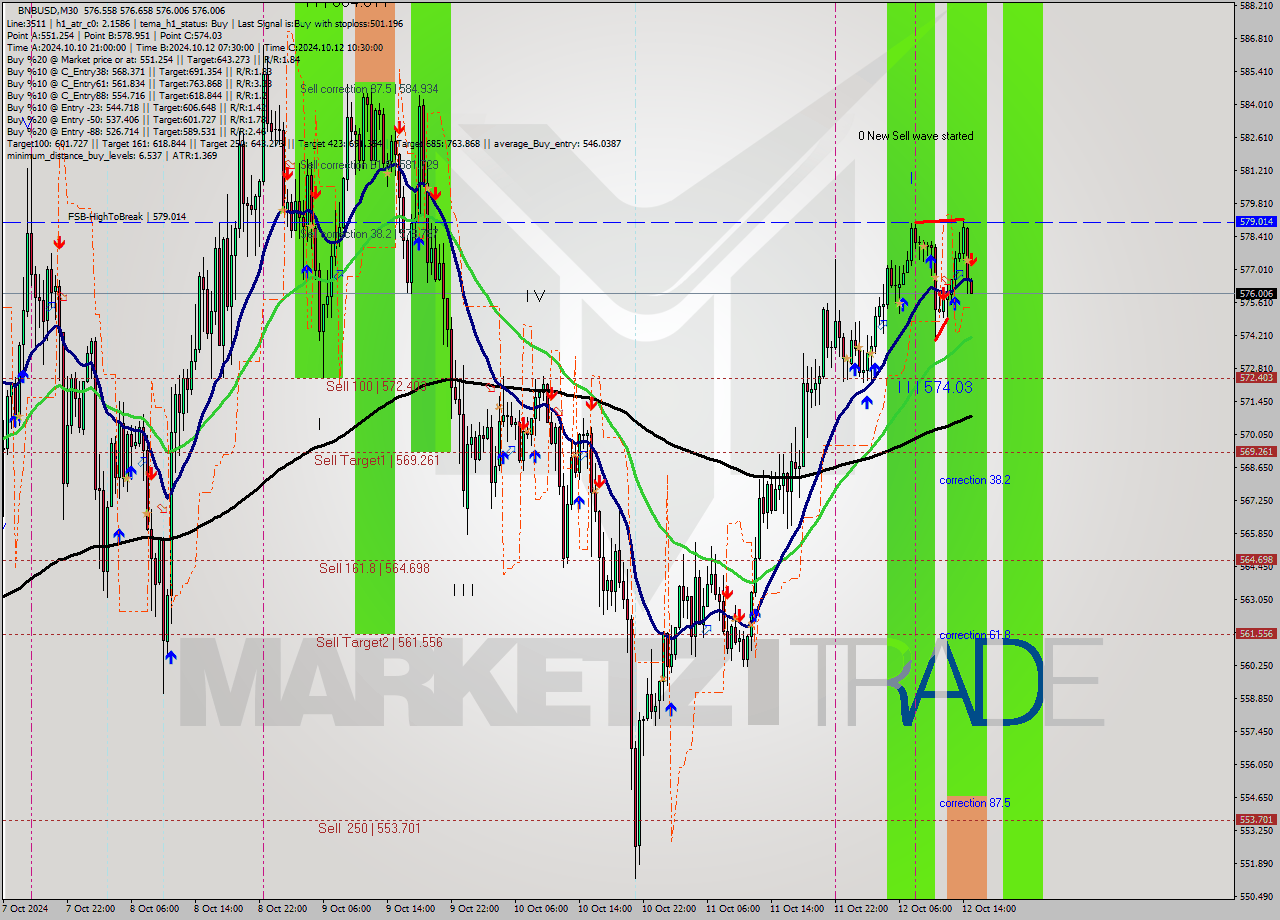The image size is (1280, 920).
Task: Click the 'I V' wave label
Action: point(536,295)
